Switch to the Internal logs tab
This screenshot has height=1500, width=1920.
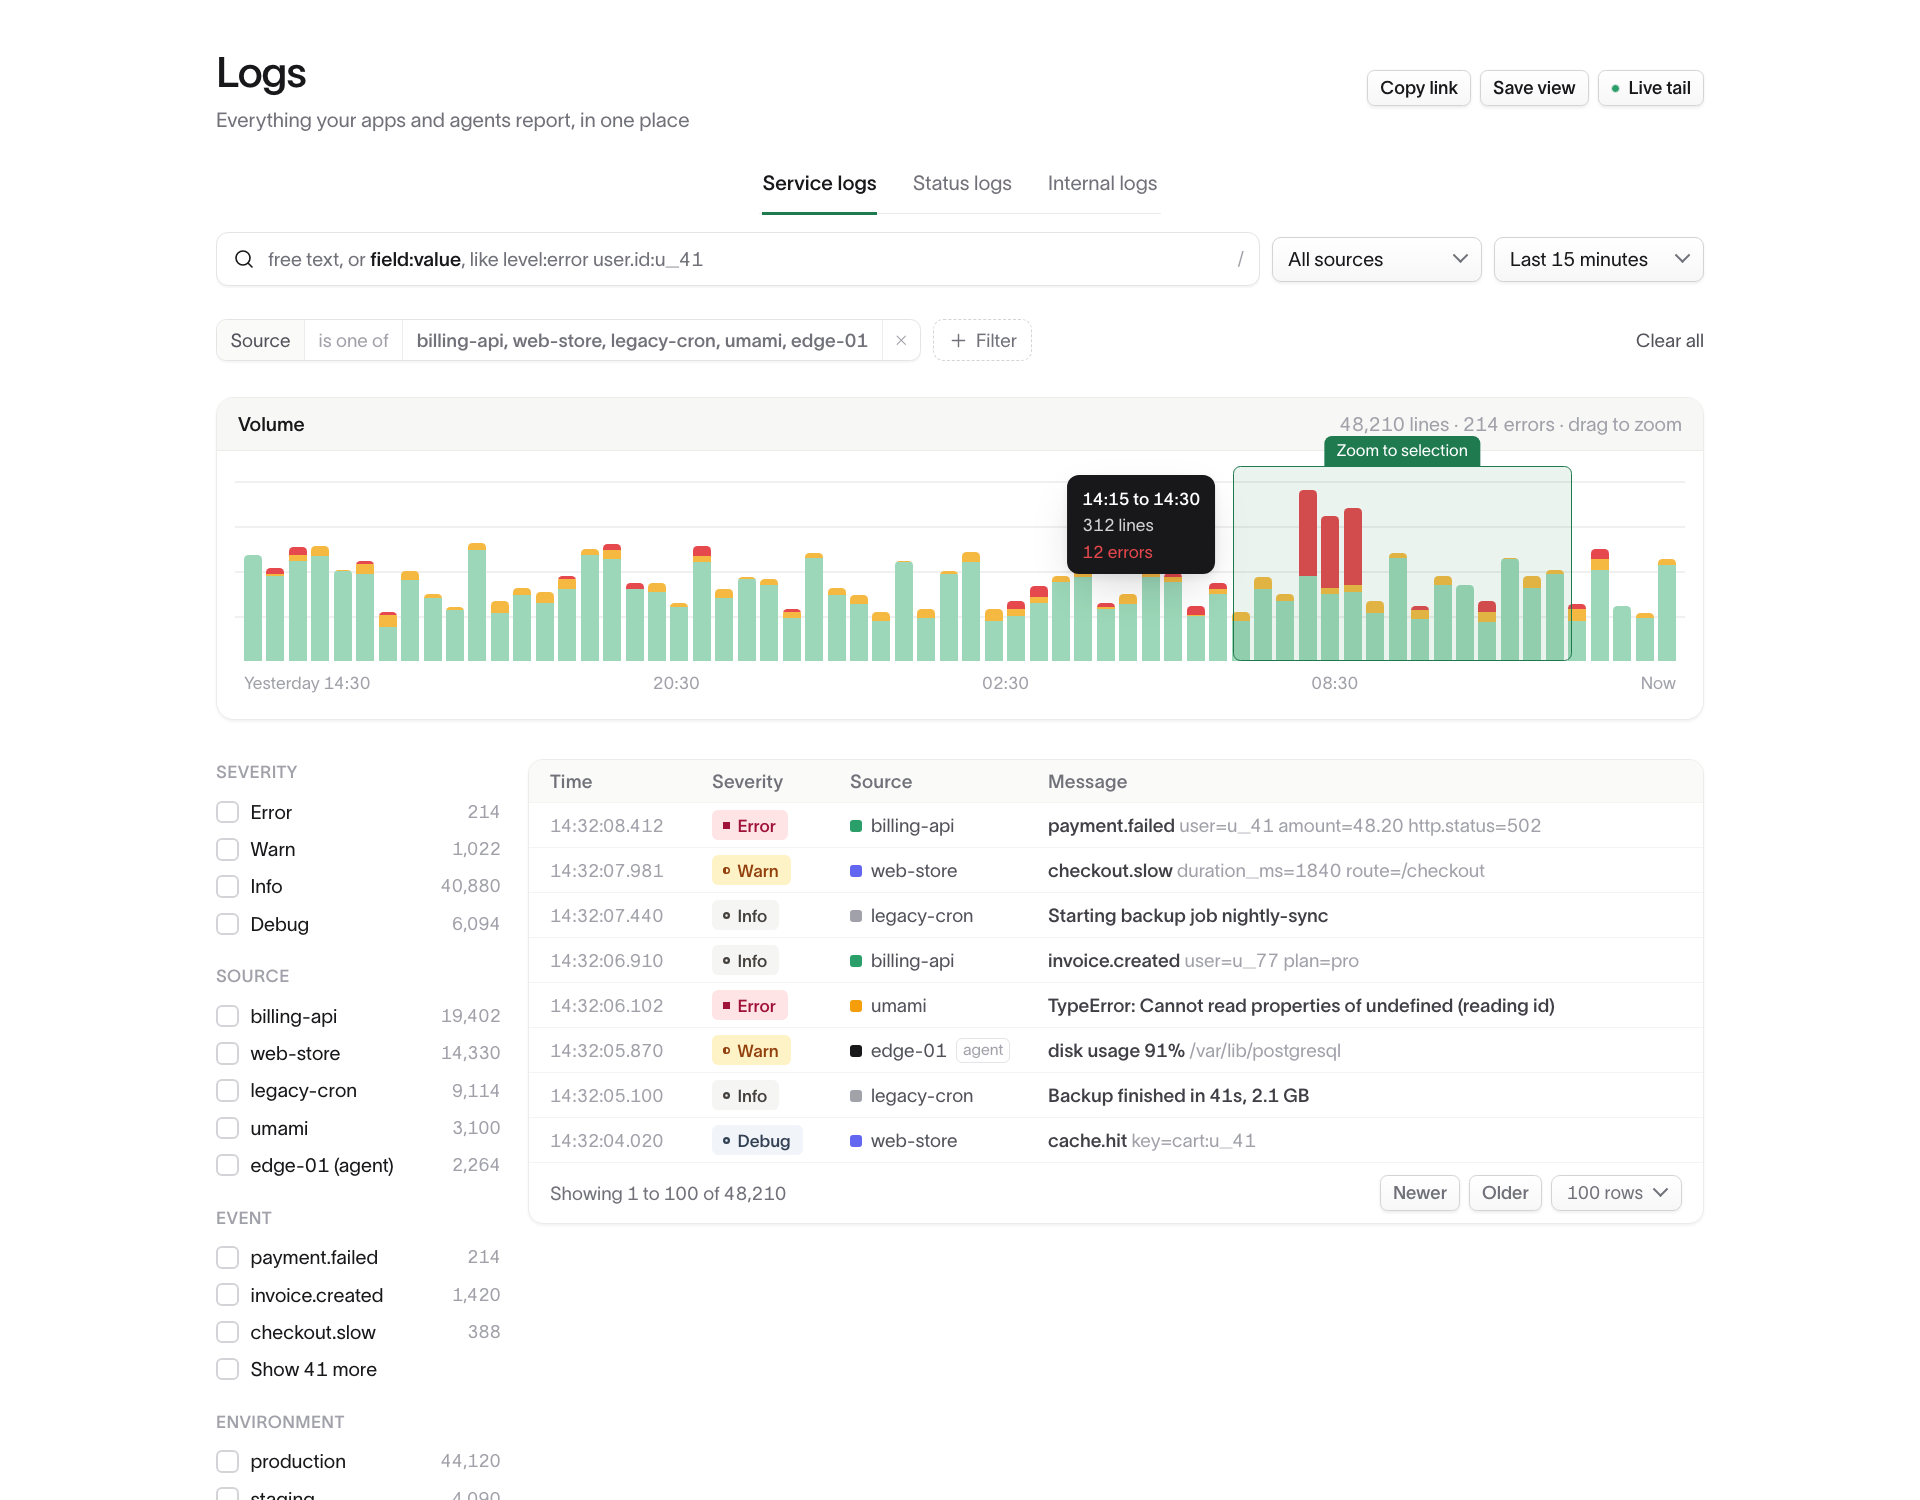tap(1102, 184)
